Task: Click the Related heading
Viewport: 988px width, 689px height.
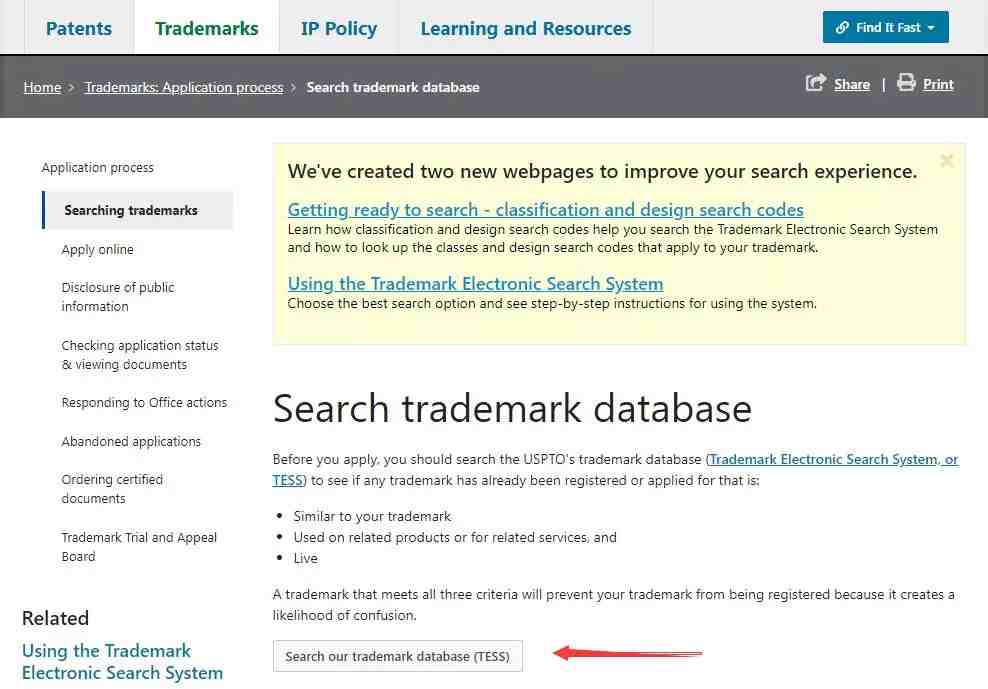Action: (x=55, y=618)
